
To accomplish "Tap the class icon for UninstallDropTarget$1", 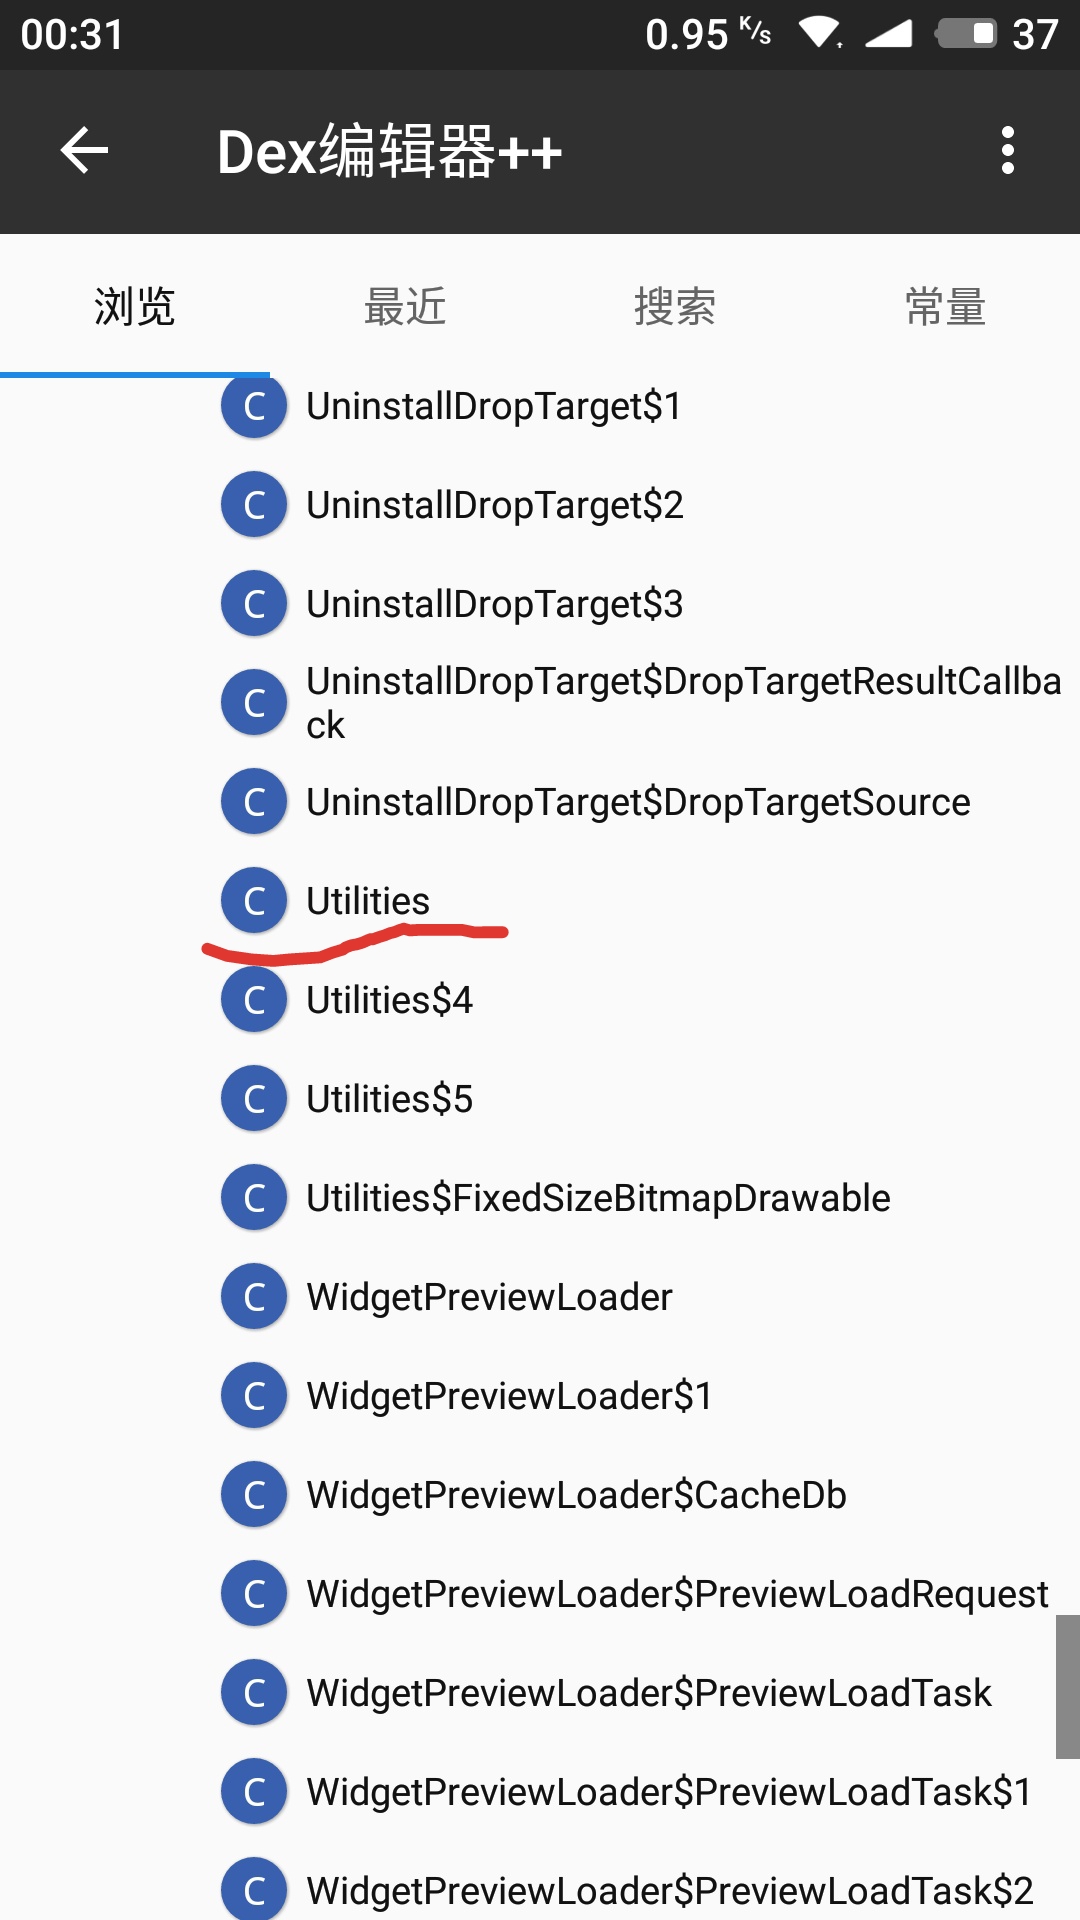I will tap(254, 406).
